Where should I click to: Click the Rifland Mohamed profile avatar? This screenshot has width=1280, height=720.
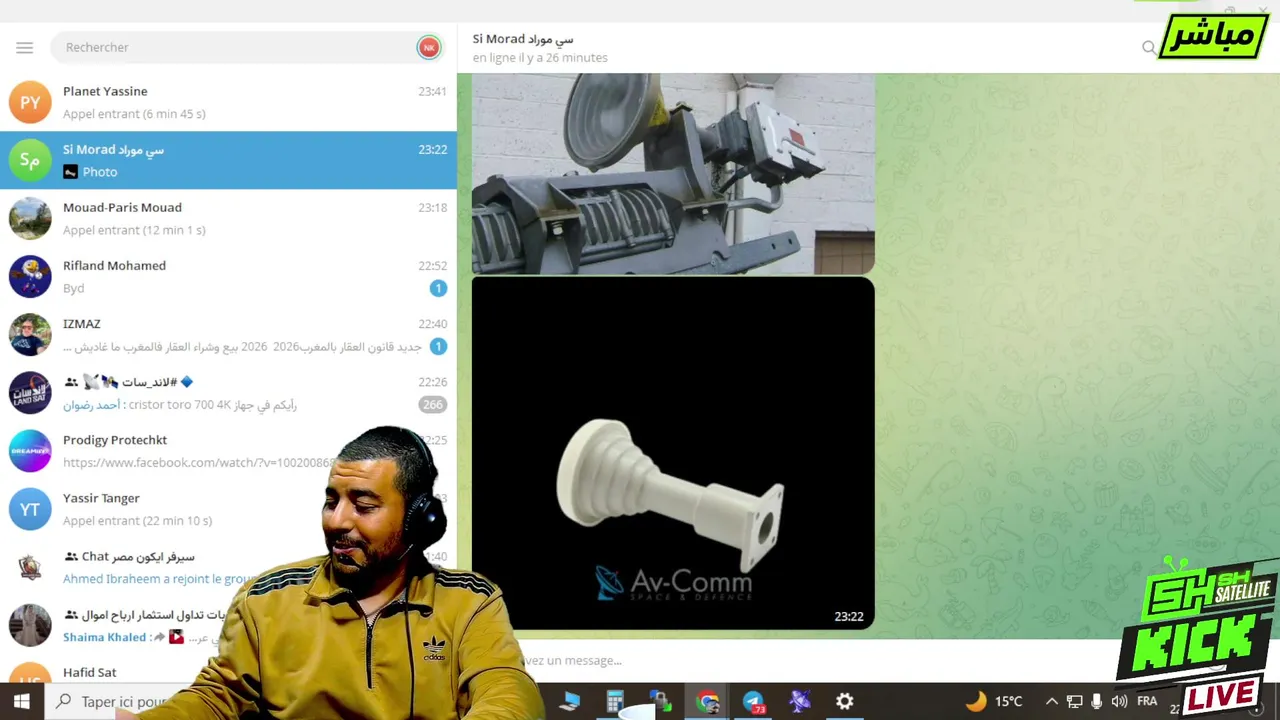click(x=30, y=276)
